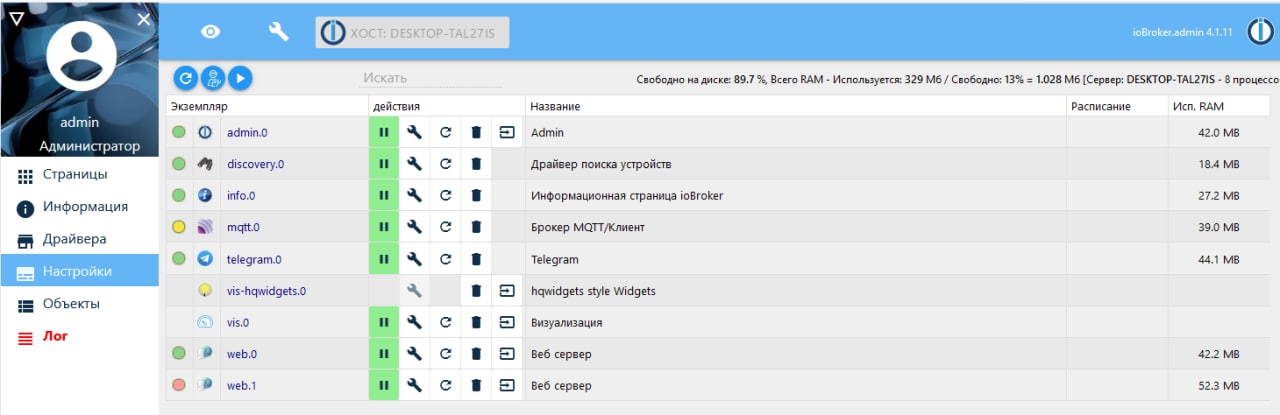The width and height of the screenshot is (1280, 415).
Task: Open wrench settings for vis-hqwidgets.0
Action: click(x=414, y=291)
